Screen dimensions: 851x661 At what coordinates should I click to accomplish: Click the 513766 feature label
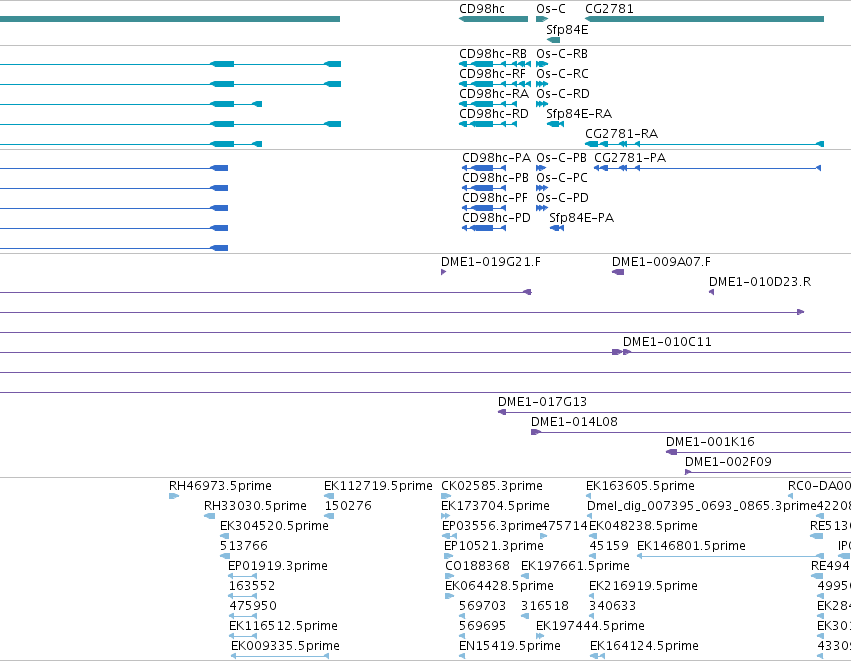click(x=244, y=546)
